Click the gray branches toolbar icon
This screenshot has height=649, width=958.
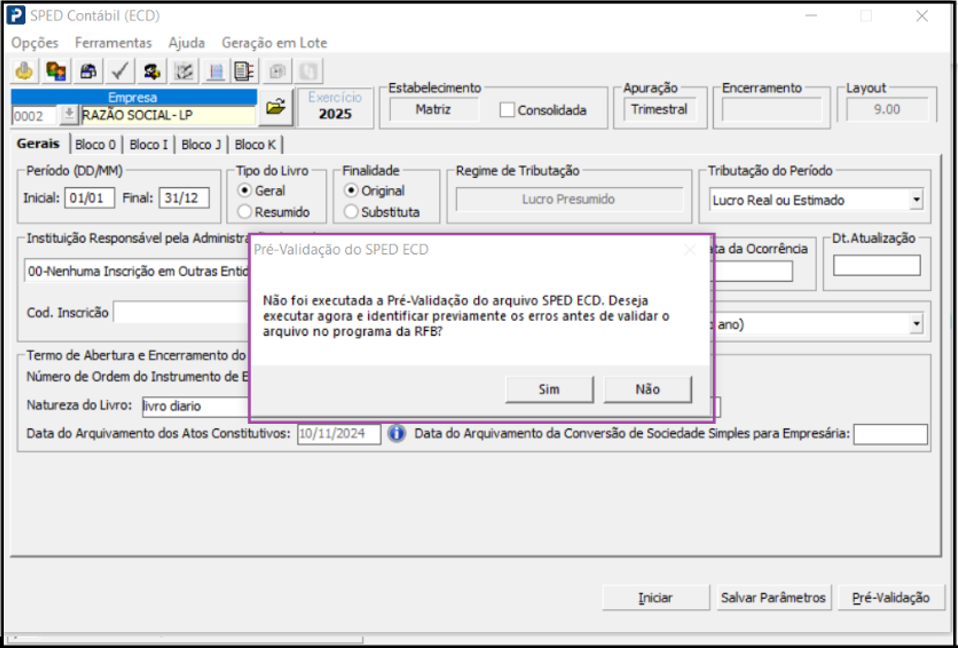click(x=184, y=71)
